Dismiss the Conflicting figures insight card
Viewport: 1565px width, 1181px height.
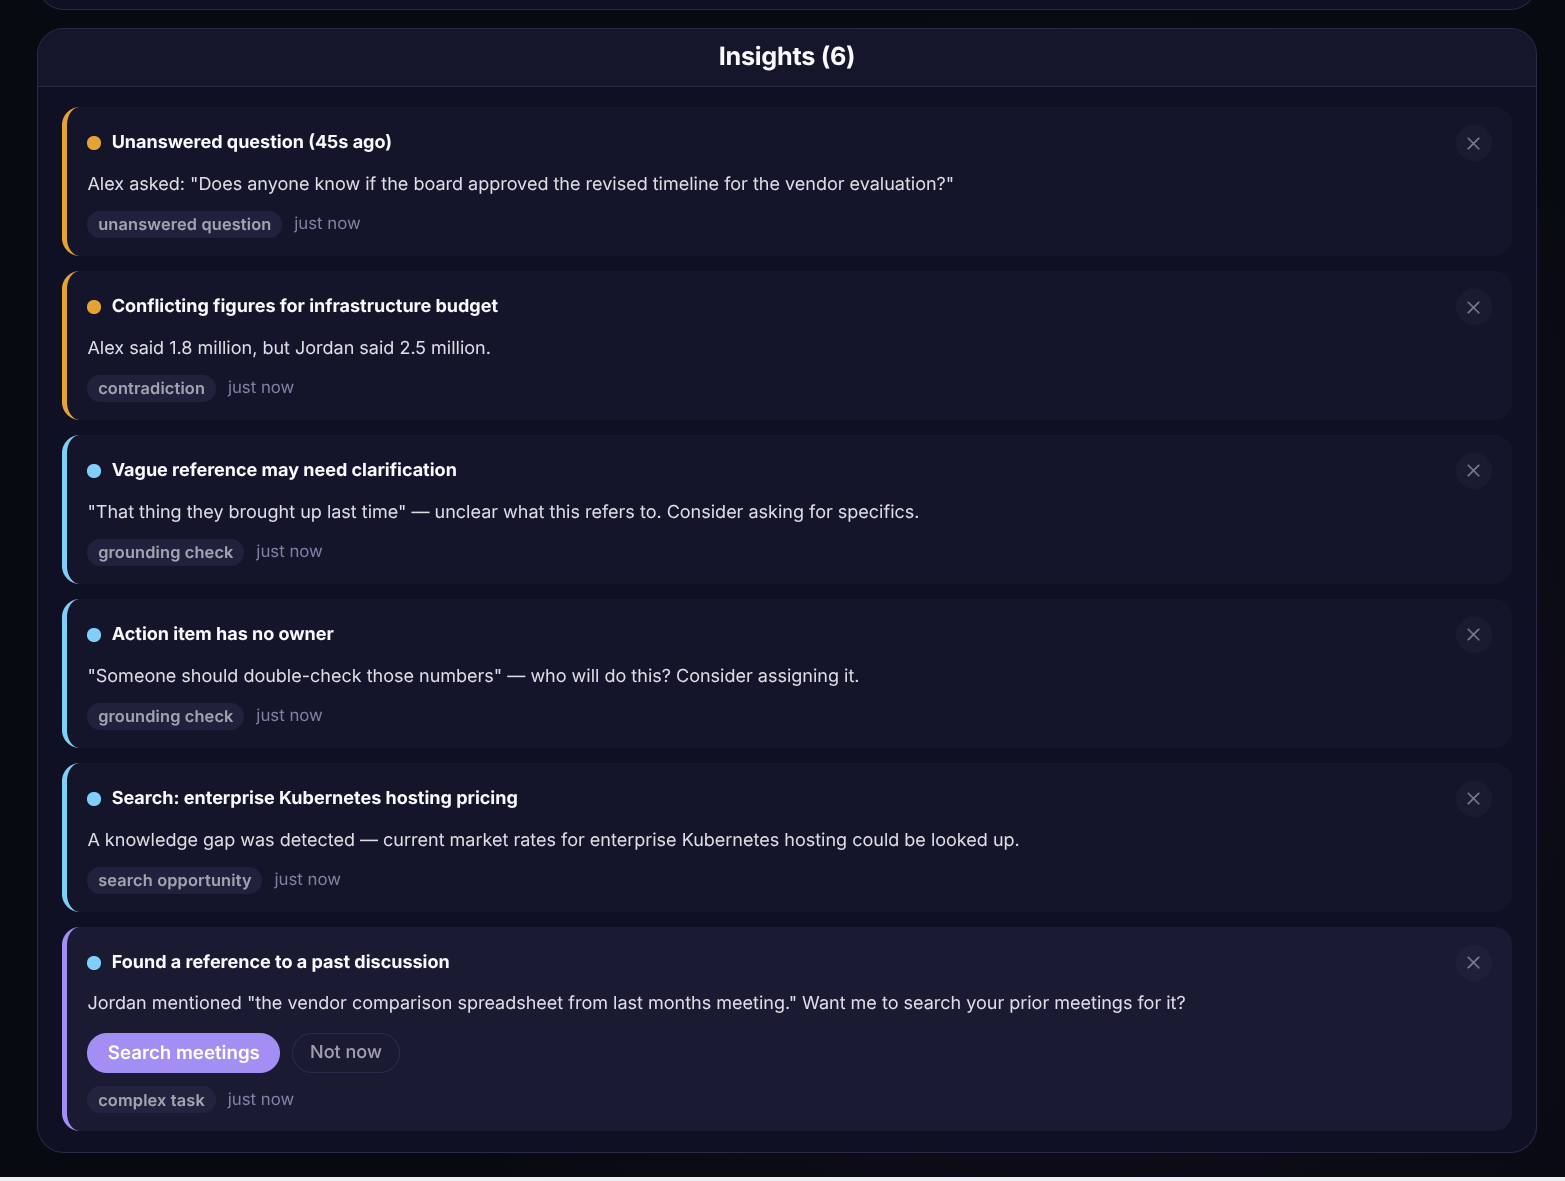click(x=1473, y=307)
